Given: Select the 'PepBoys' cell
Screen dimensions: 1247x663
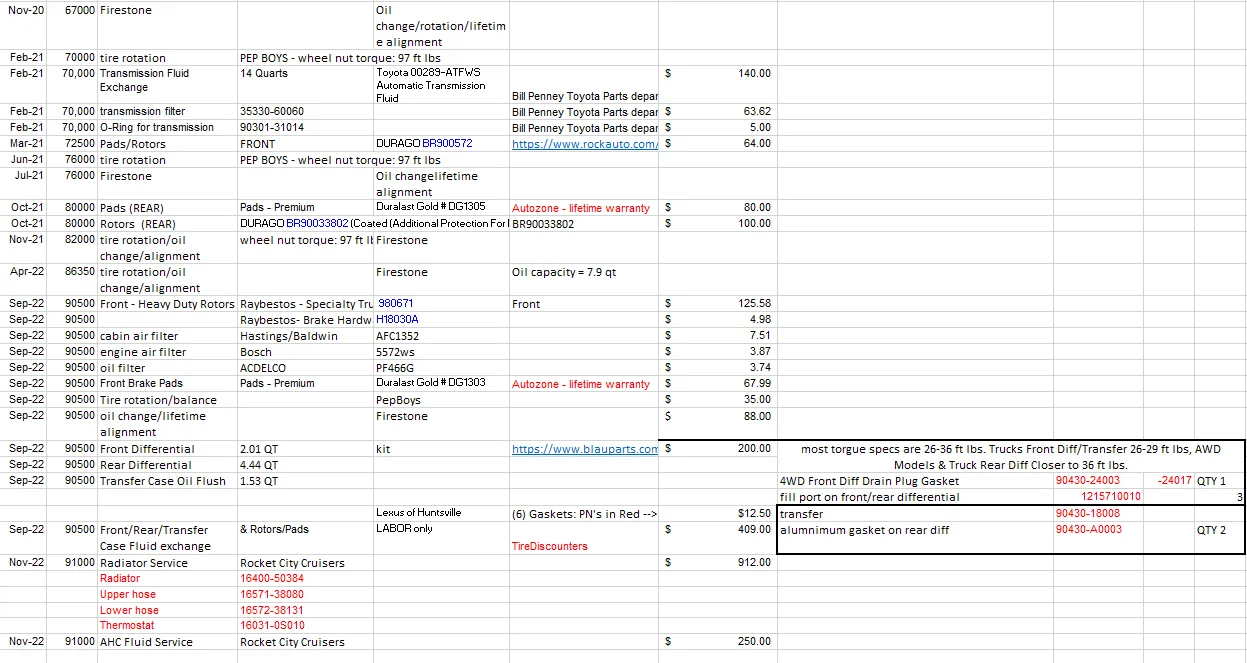Looking at the screenshot, I should click(x=441, y=399).
